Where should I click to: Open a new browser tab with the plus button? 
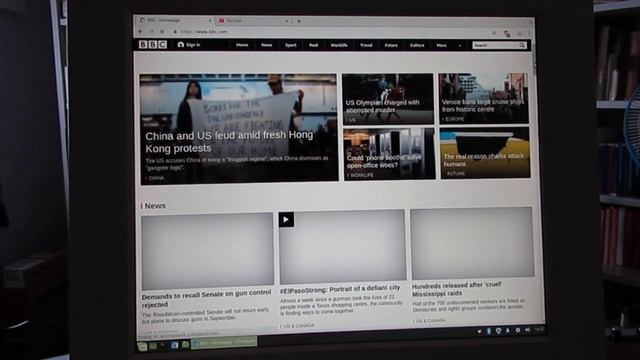click(x=299, y=21)
